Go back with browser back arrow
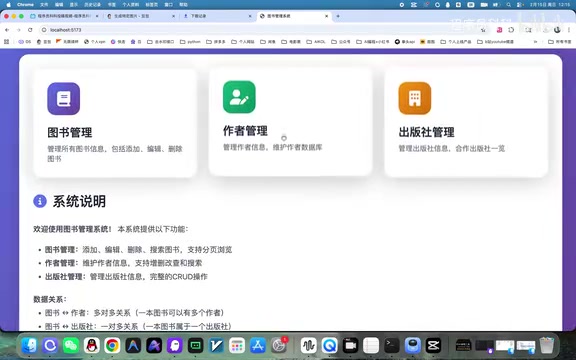This screenshot has height=360, width=576. coord(7,30)
